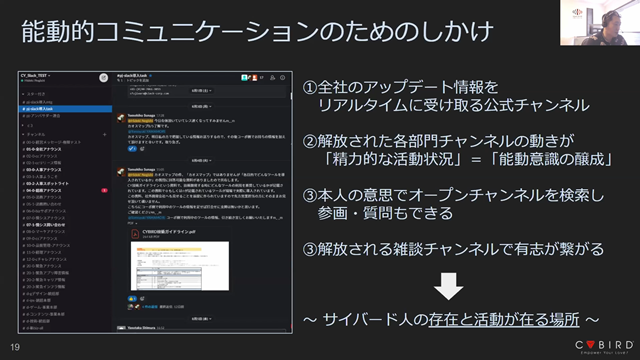Click the underlined text 存在と活動が在る場所
The width and height of the screenshot is (640, 360).
click(504, 320)
